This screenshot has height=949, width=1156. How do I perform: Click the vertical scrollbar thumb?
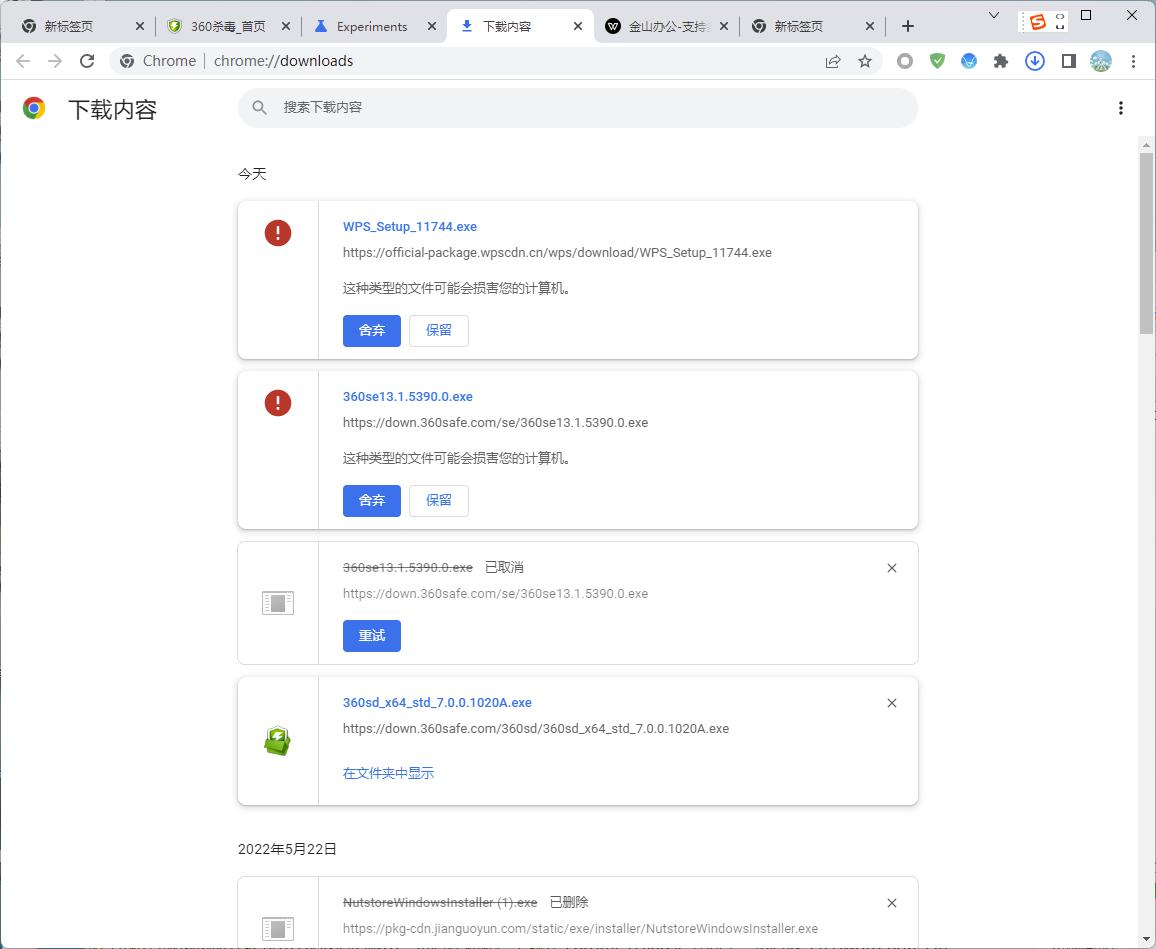(x=1146, y=243)
